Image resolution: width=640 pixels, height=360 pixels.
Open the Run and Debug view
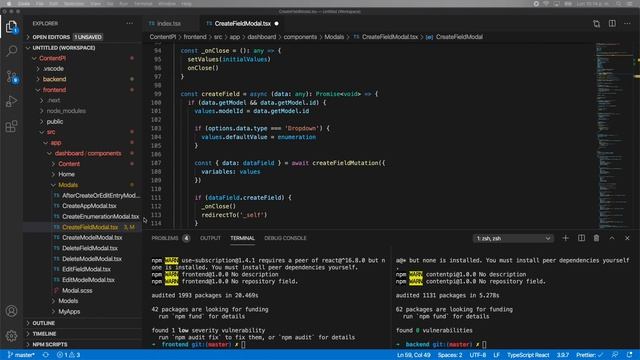11,101
